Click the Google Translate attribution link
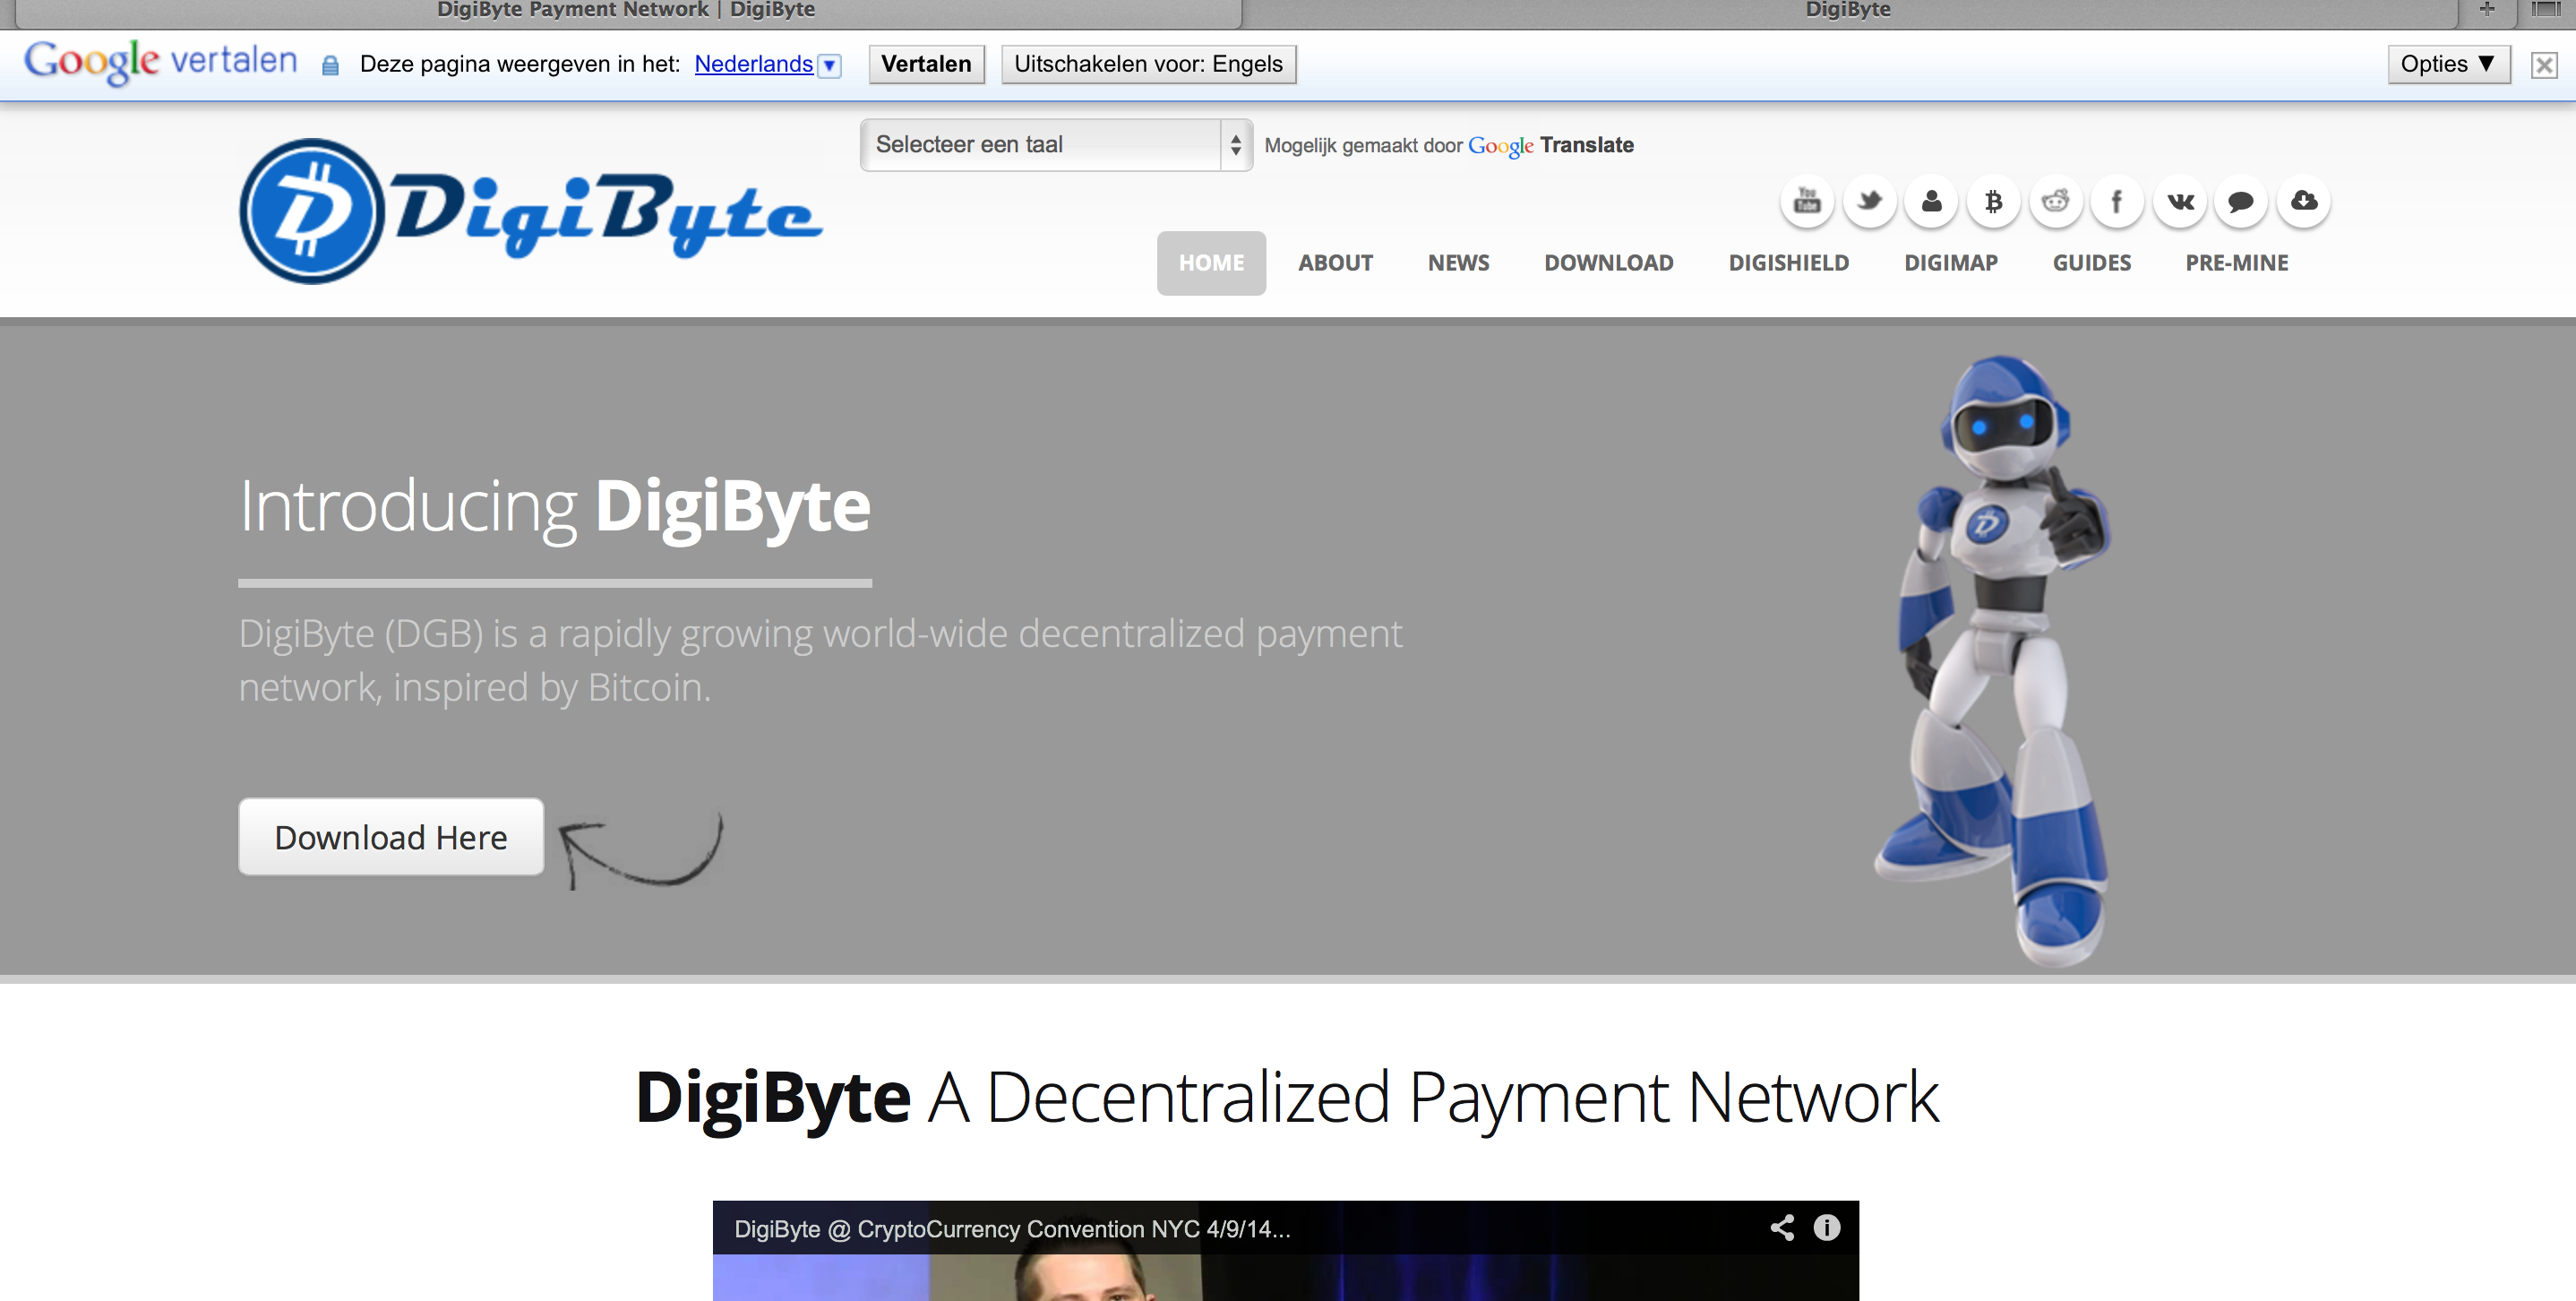2576x1301 pixels. [x=1550, y=145]
